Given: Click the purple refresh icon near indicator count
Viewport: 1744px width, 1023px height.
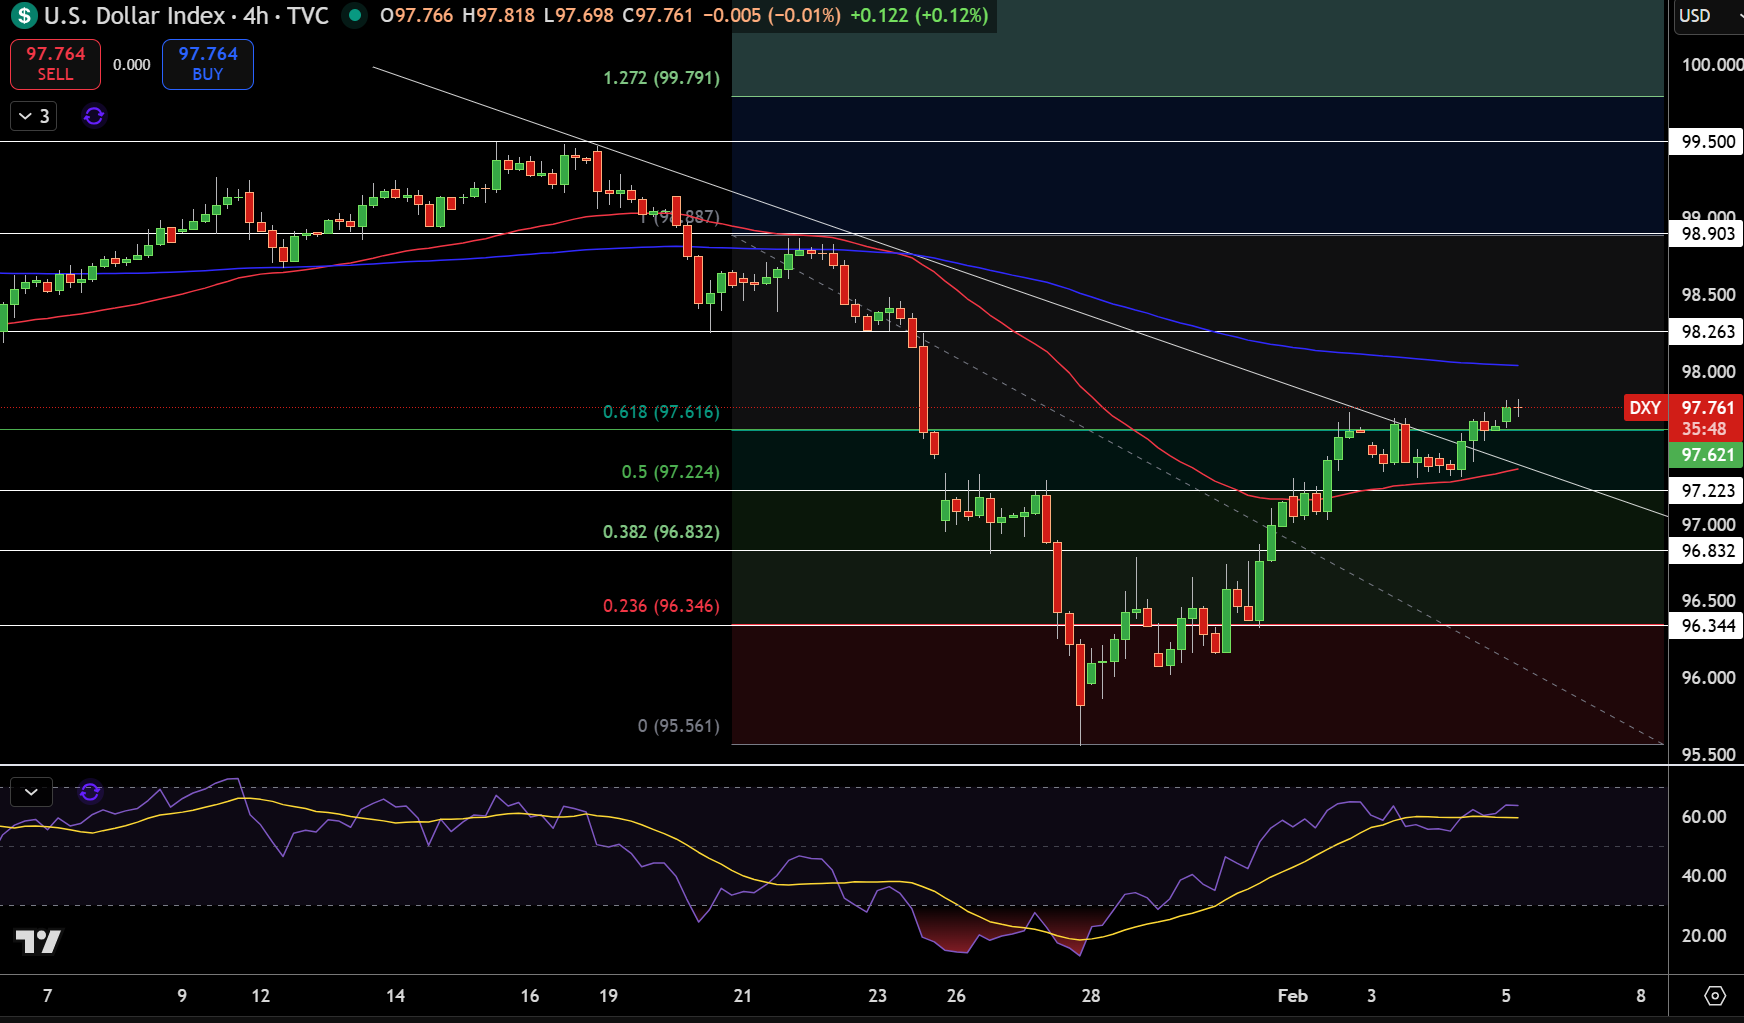Looking at the screenshot, I should click(x=94, y=116).
